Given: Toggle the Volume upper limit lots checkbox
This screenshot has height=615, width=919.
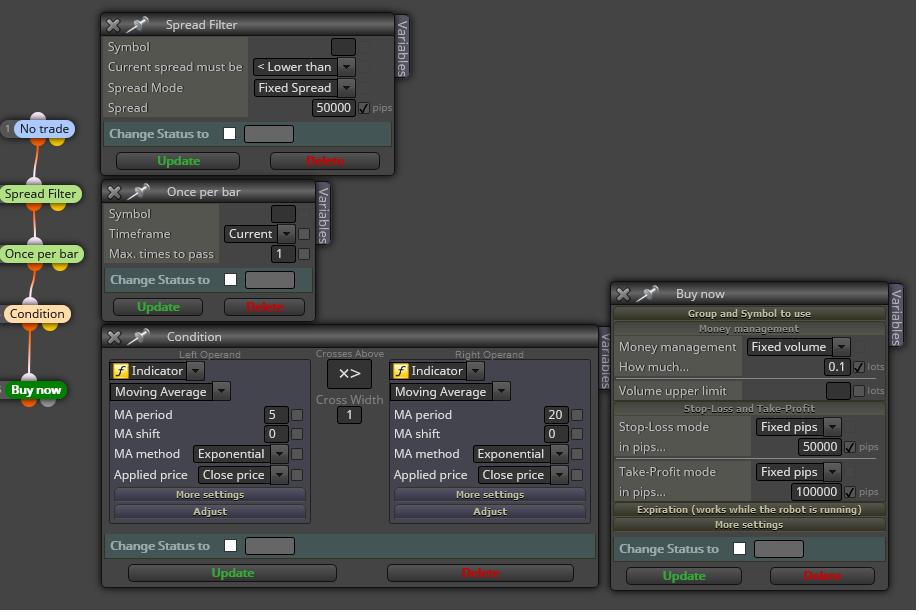Looking at the screenshot, I should 859,391.
